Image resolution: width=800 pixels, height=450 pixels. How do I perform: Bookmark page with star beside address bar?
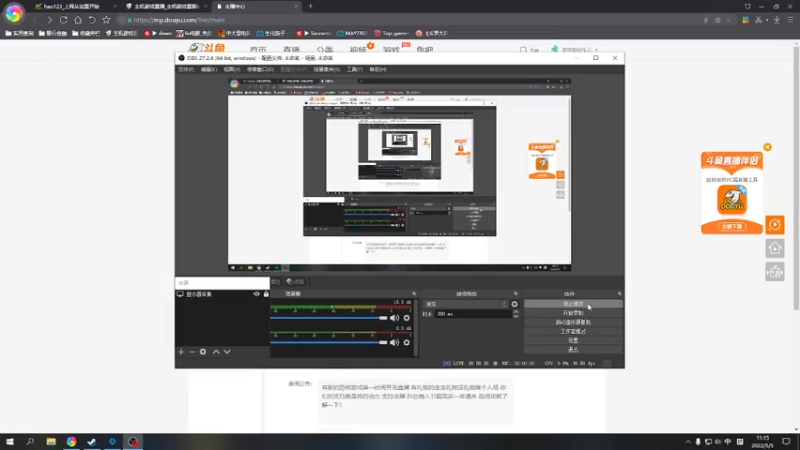coord(106,20)
